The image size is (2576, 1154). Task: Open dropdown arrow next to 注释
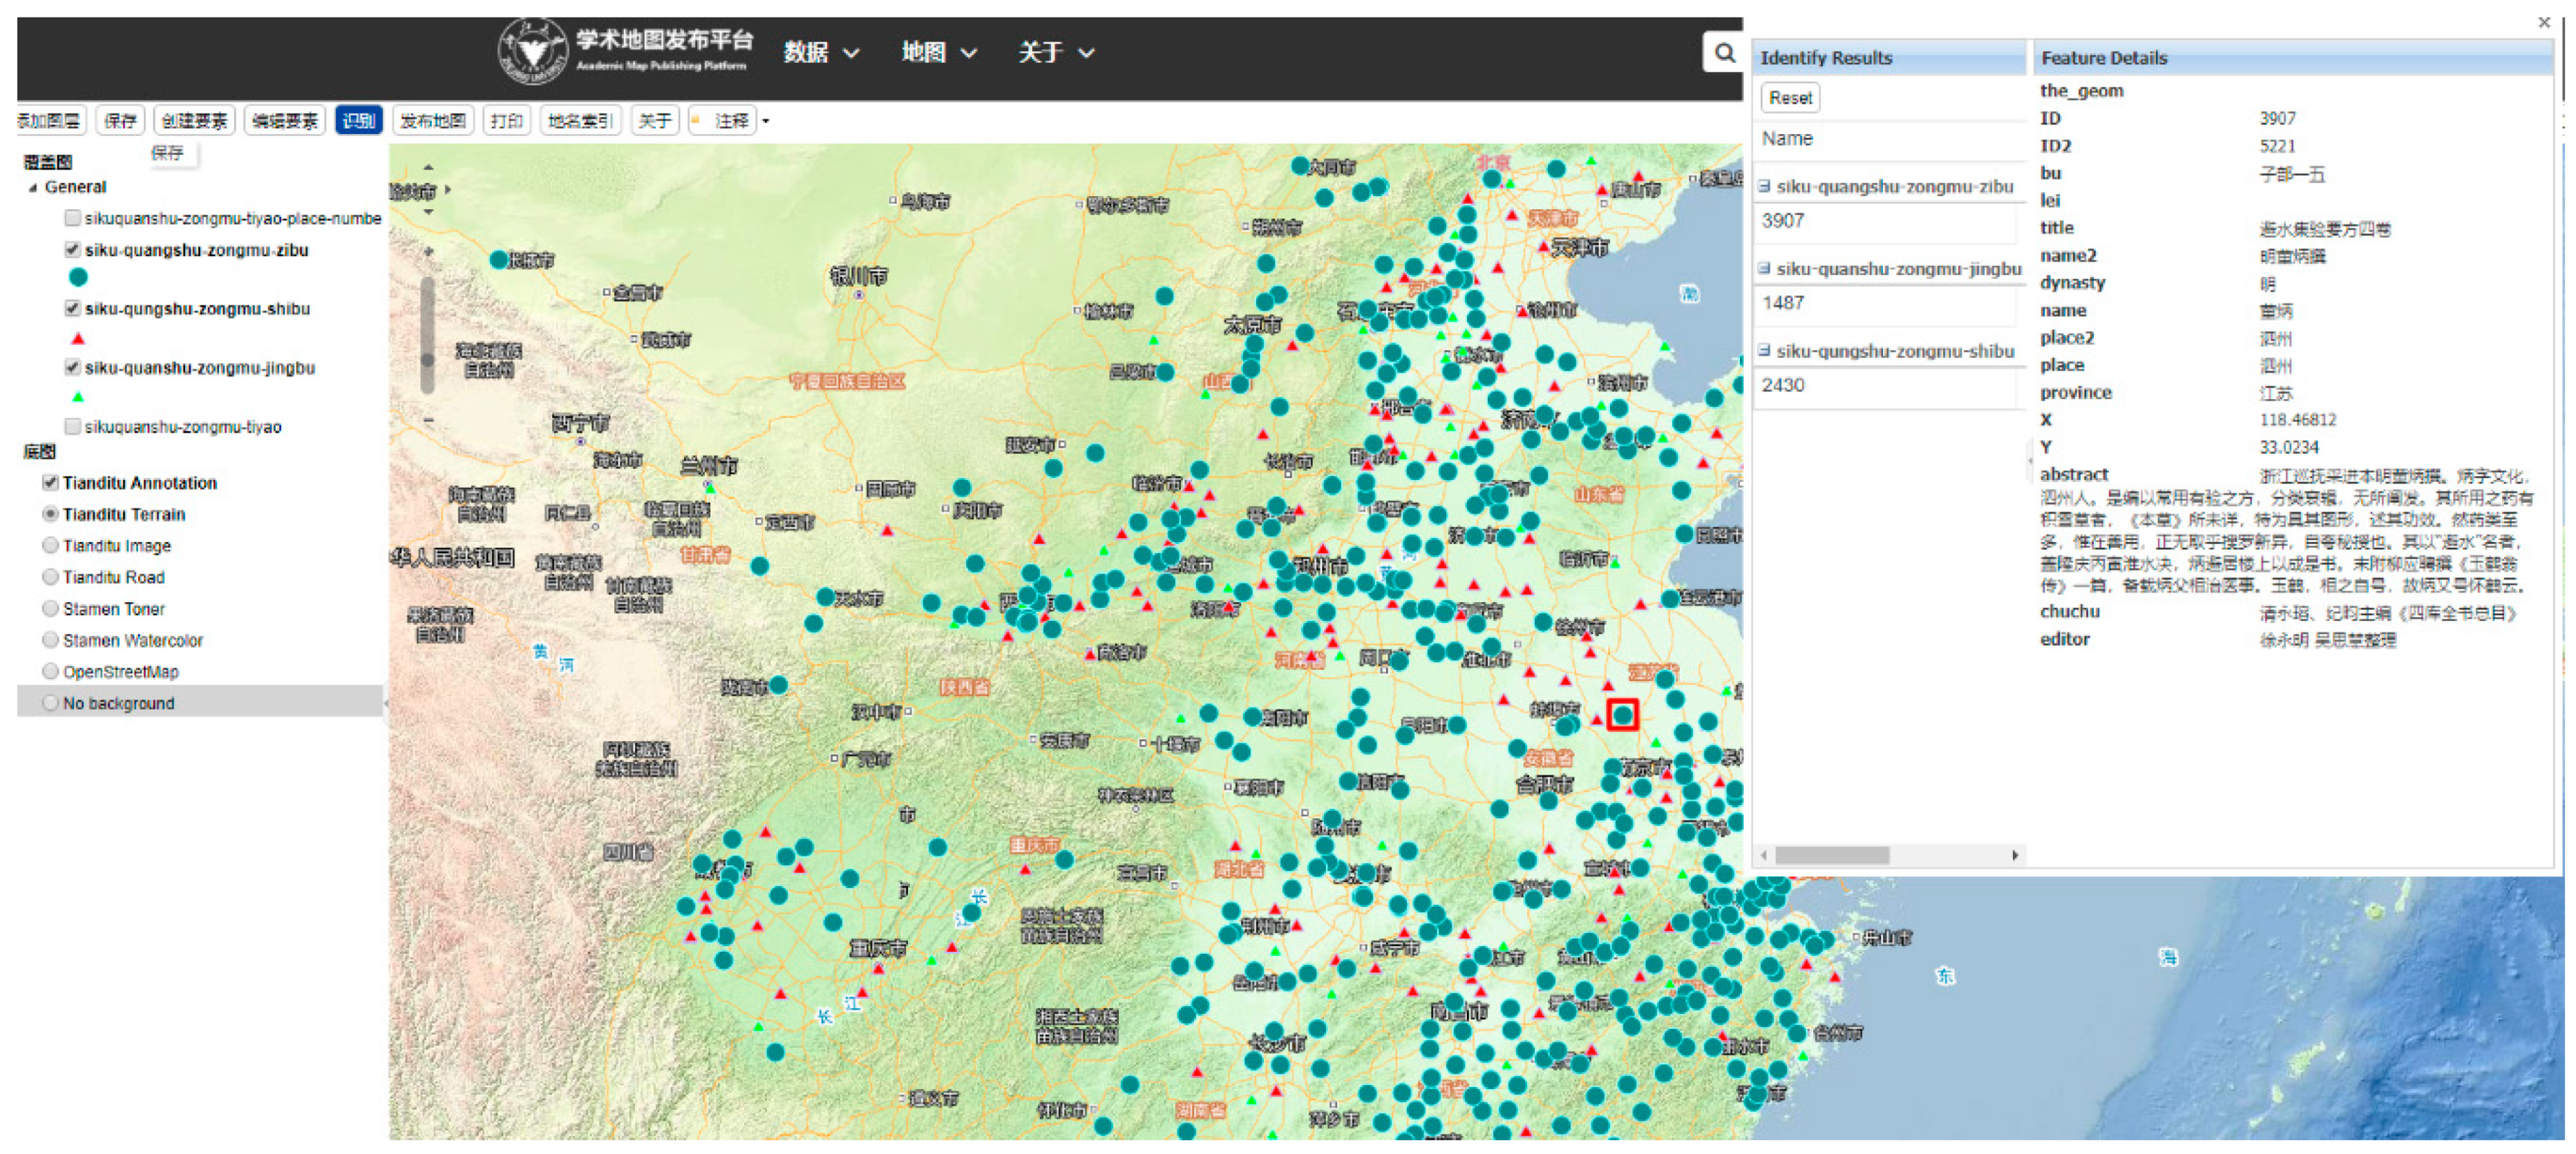[x=766, y=121]
